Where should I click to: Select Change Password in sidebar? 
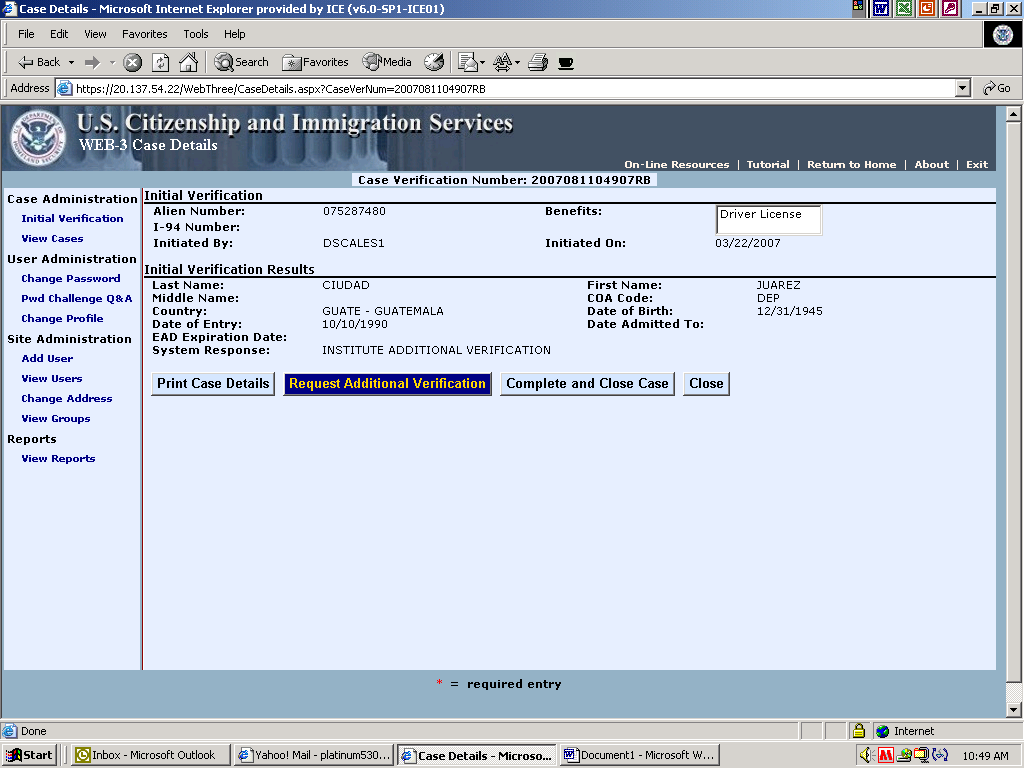70,279
